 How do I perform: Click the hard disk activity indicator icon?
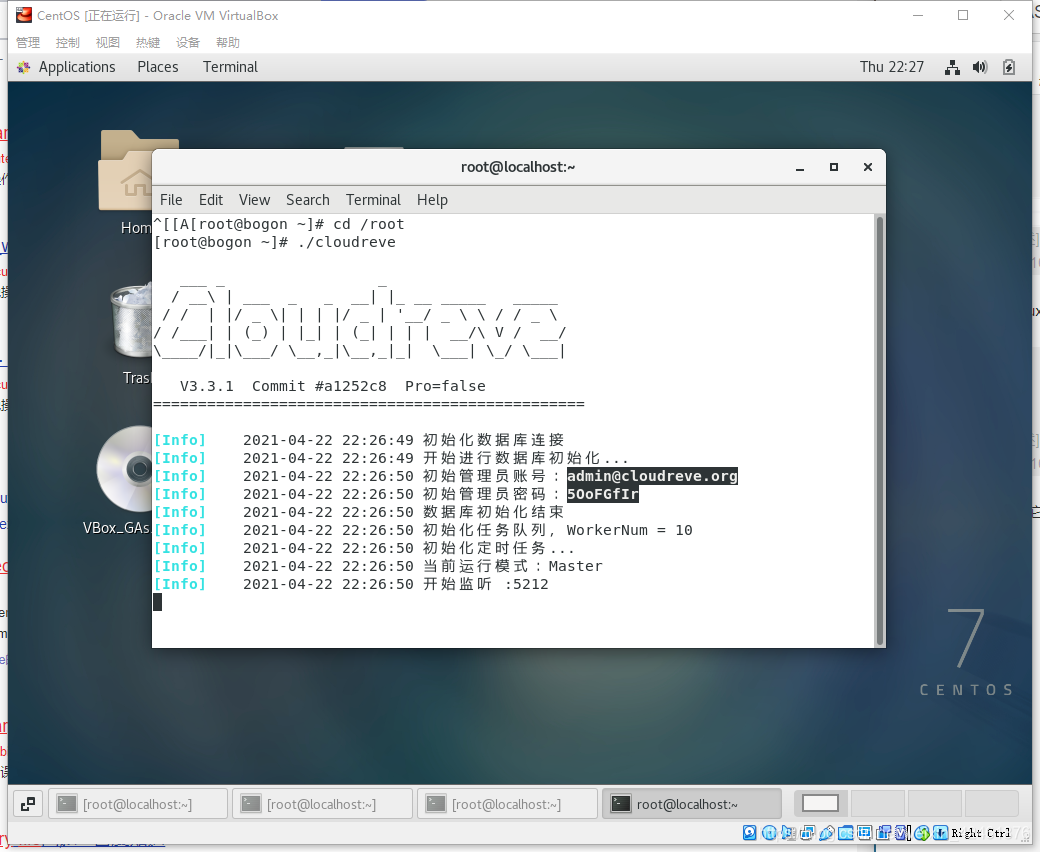(x=749, y=833)
